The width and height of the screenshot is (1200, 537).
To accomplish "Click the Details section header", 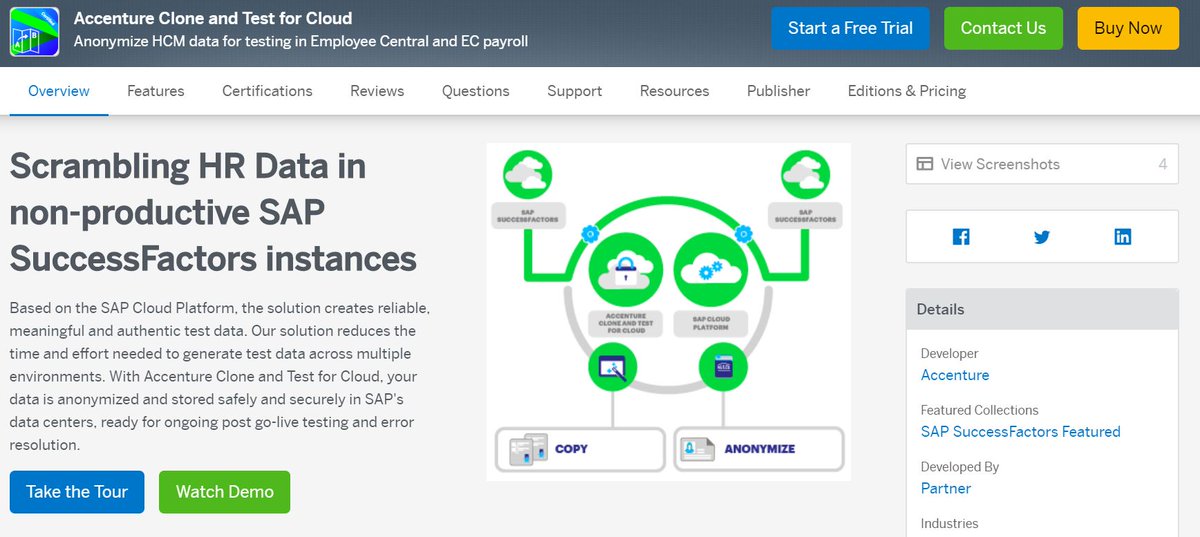I will pyautogui.click(x=1042, y=309).
